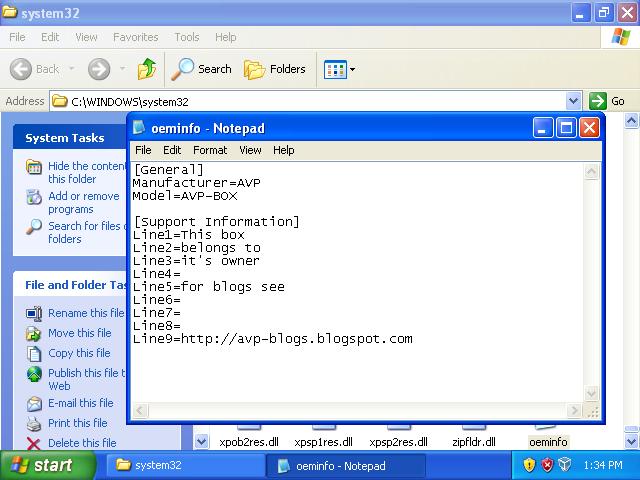Expand the Address bar dropdown

click(573, 101)
